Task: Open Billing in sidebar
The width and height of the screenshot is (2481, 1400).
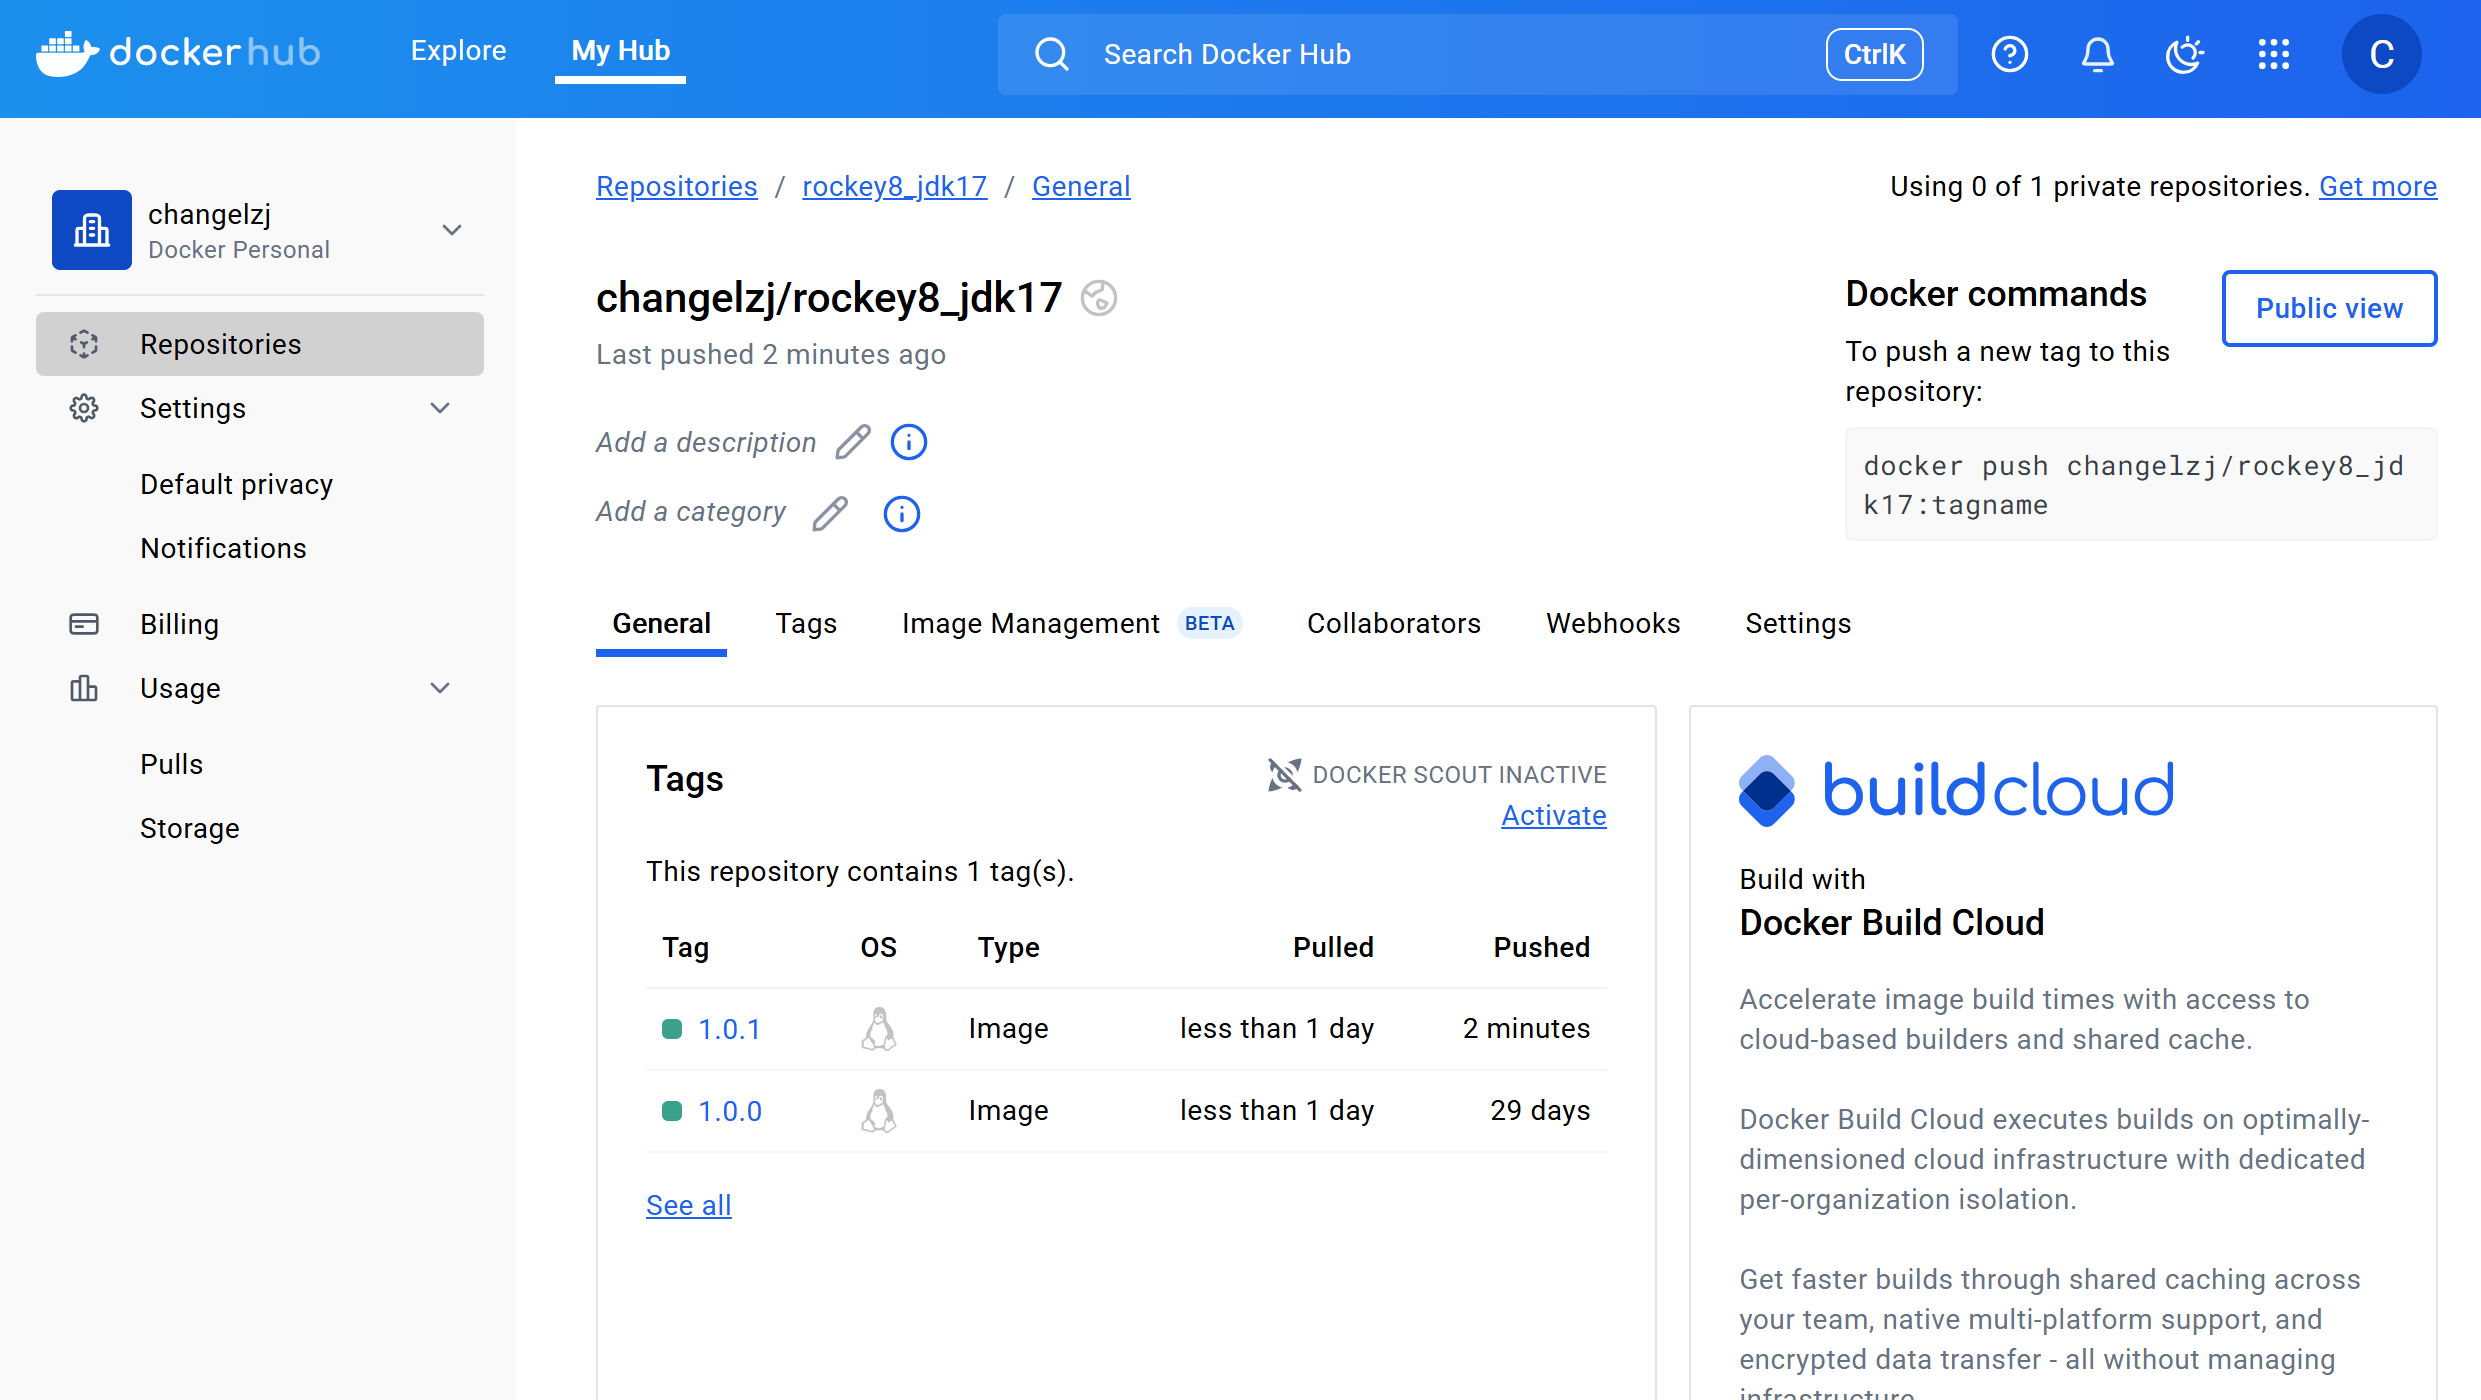Action: (179, 624)
